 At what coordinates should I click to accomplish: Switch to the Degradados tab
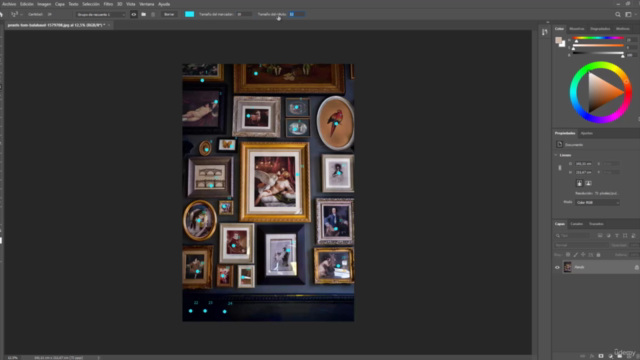click(x=600, y=29)
